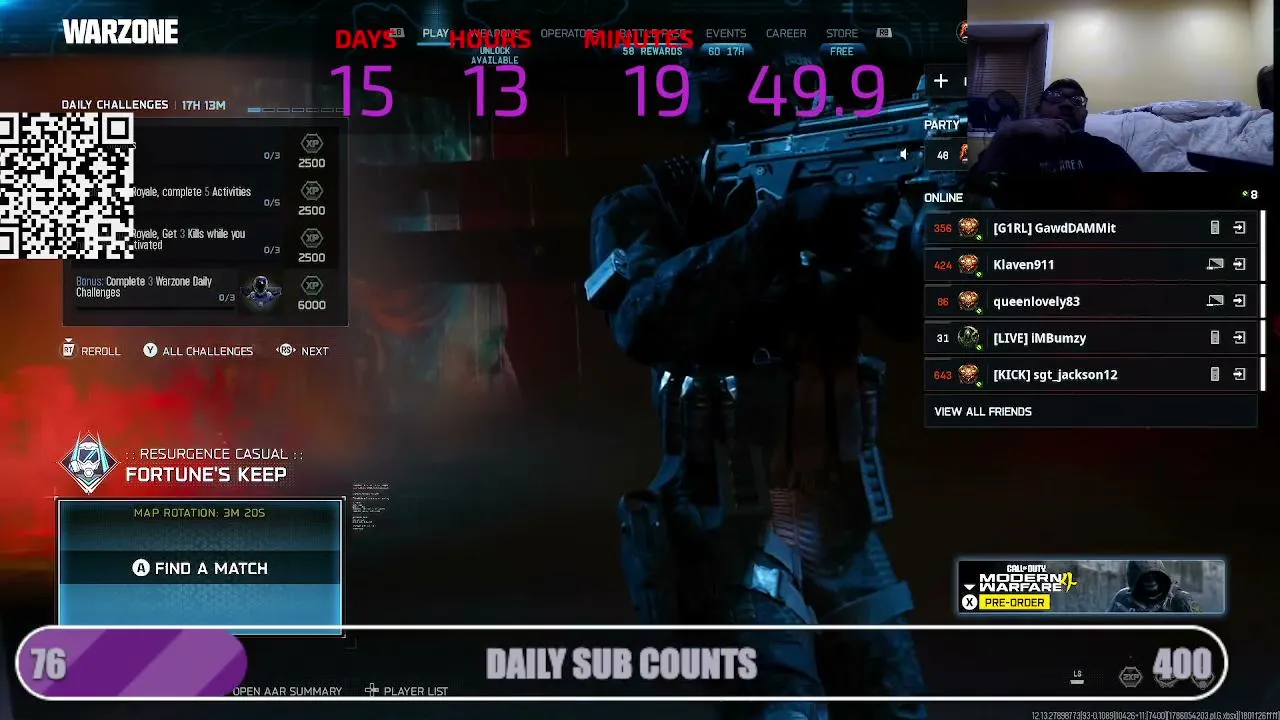
Task: Join queenlovely83 using the join icon
Action: tap(1239, 301)
